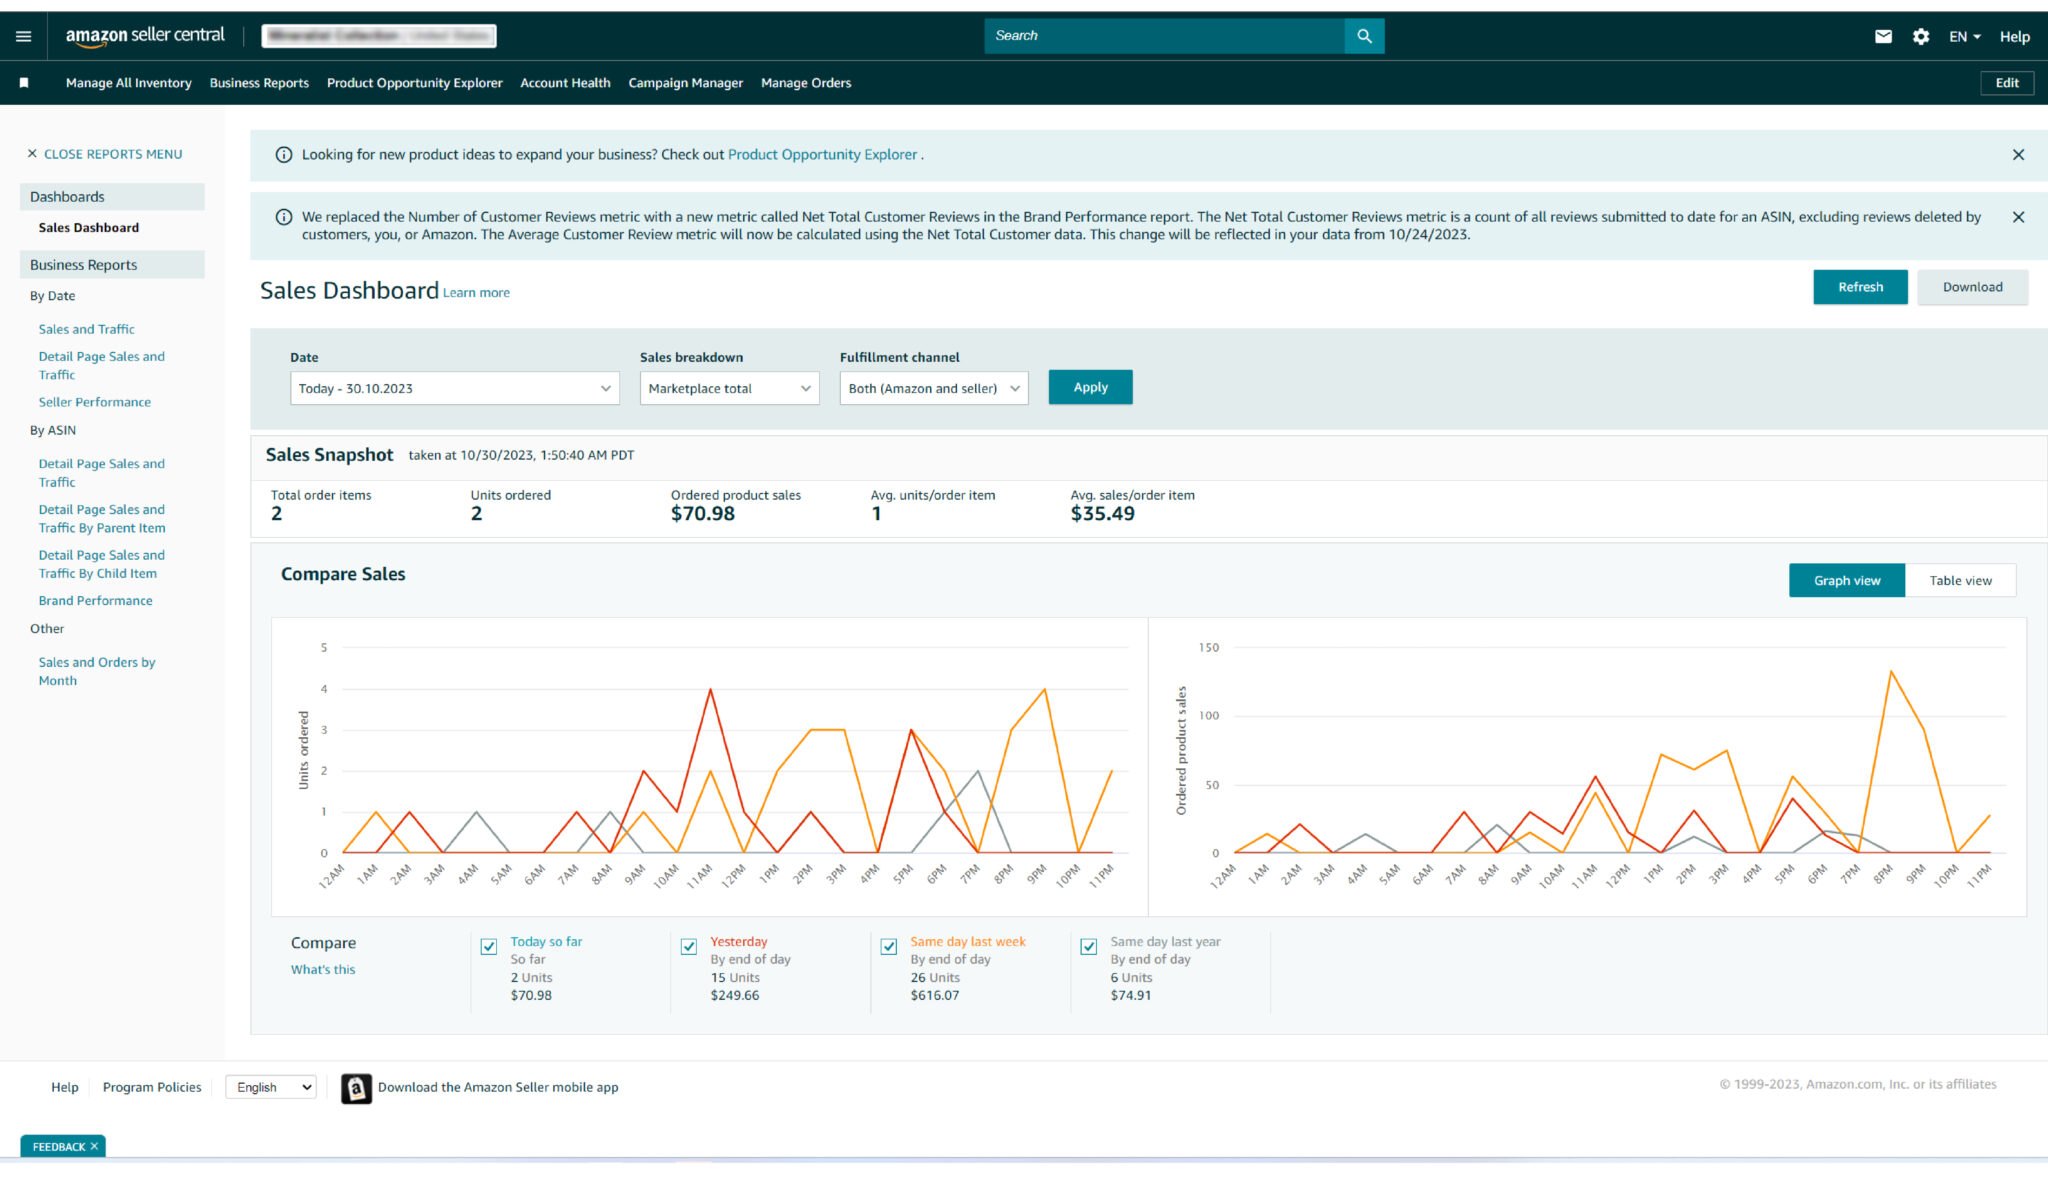The height and width of the screenshot is (1180, 2048).
Task: Click the Edit button in navigation bar
Action: pyautogui.click(x=2007, y=83)
